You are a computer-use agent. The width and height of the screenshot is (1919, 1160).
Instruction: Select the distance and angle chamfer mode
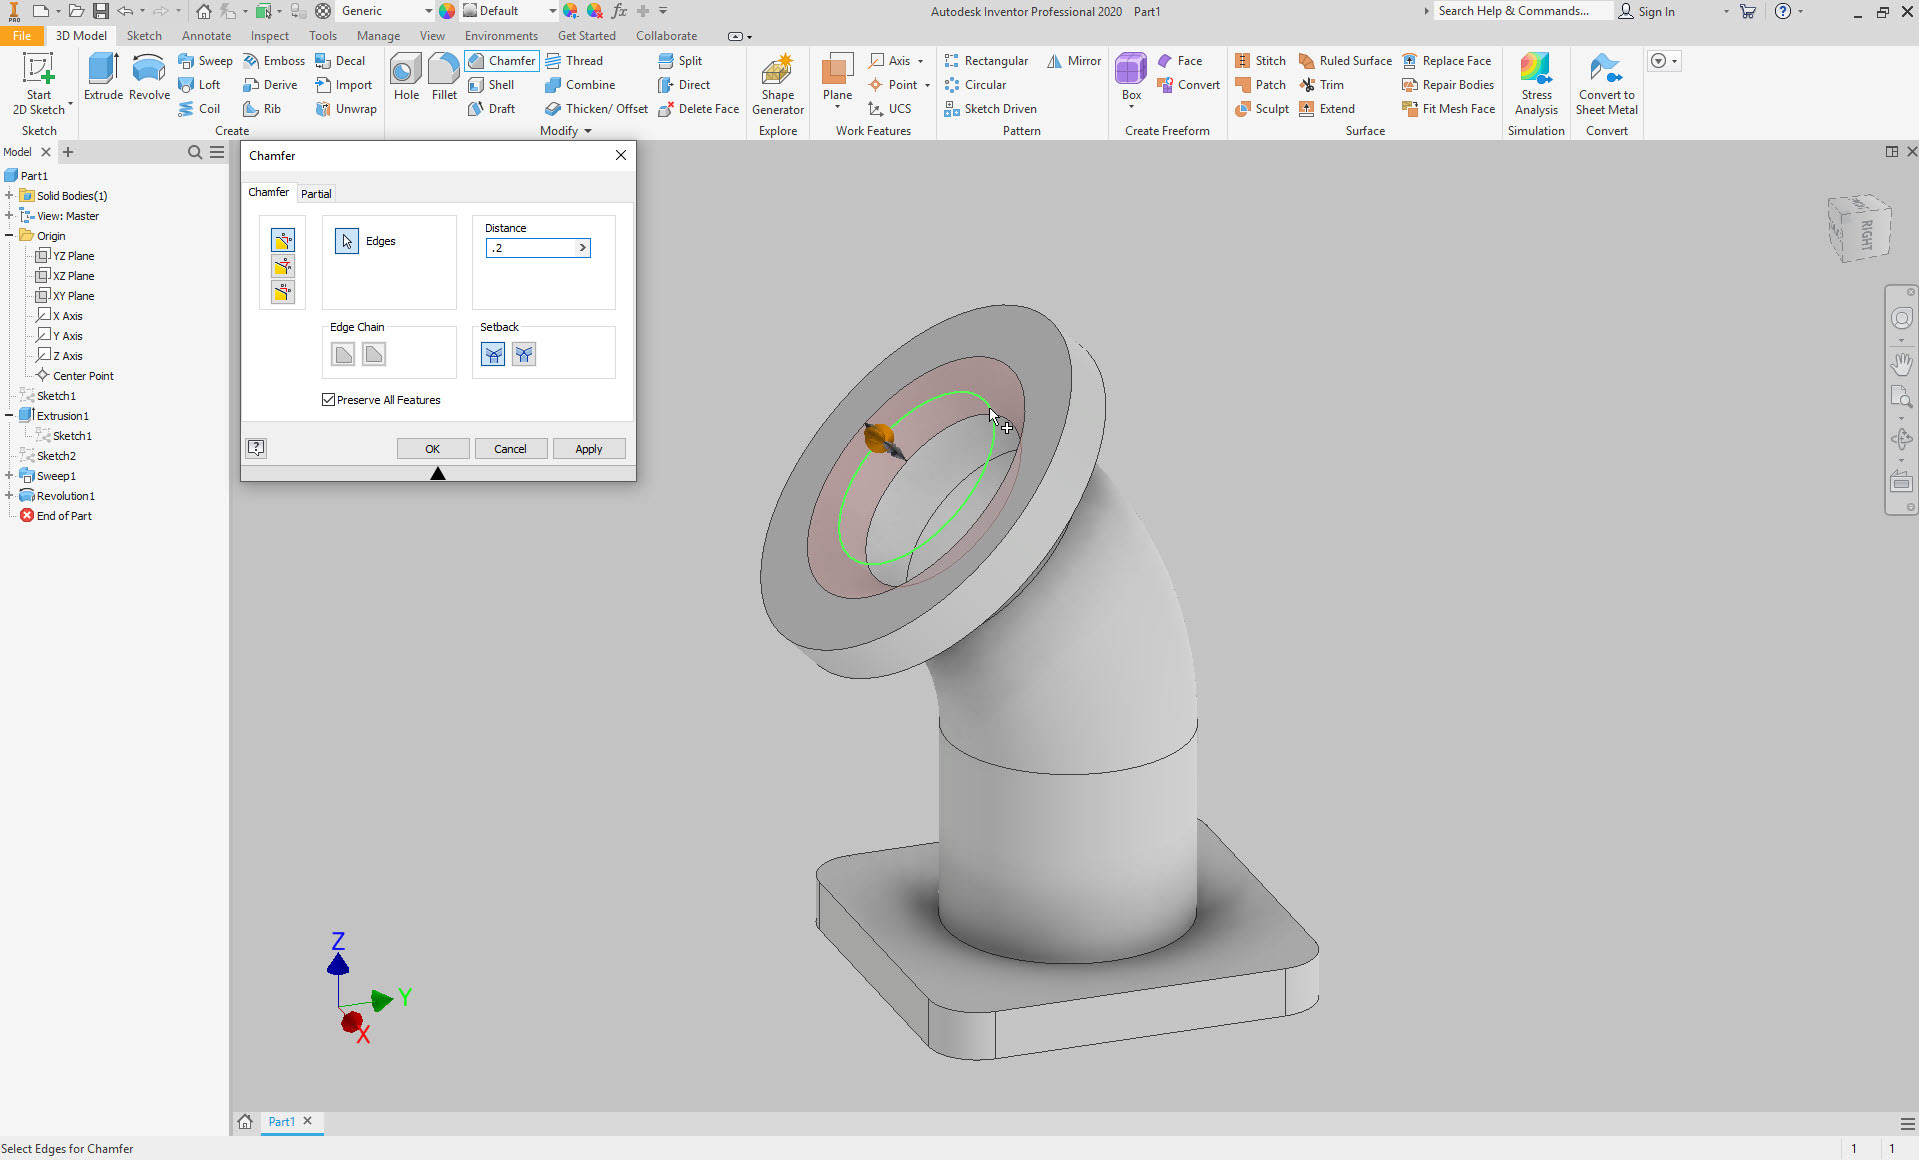[283, 266]
